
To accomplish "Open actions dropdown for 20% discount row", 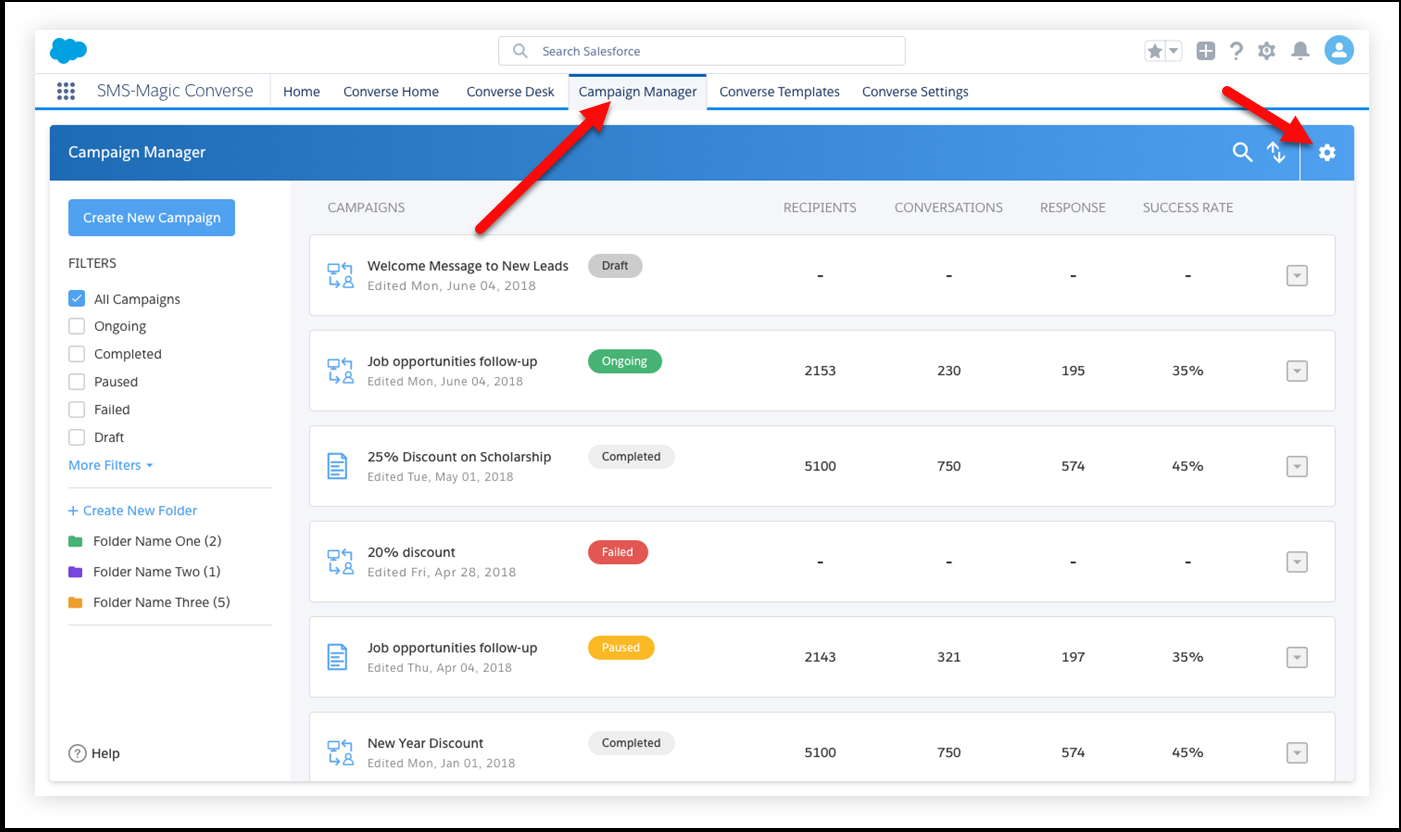I will pos(1297,562).
